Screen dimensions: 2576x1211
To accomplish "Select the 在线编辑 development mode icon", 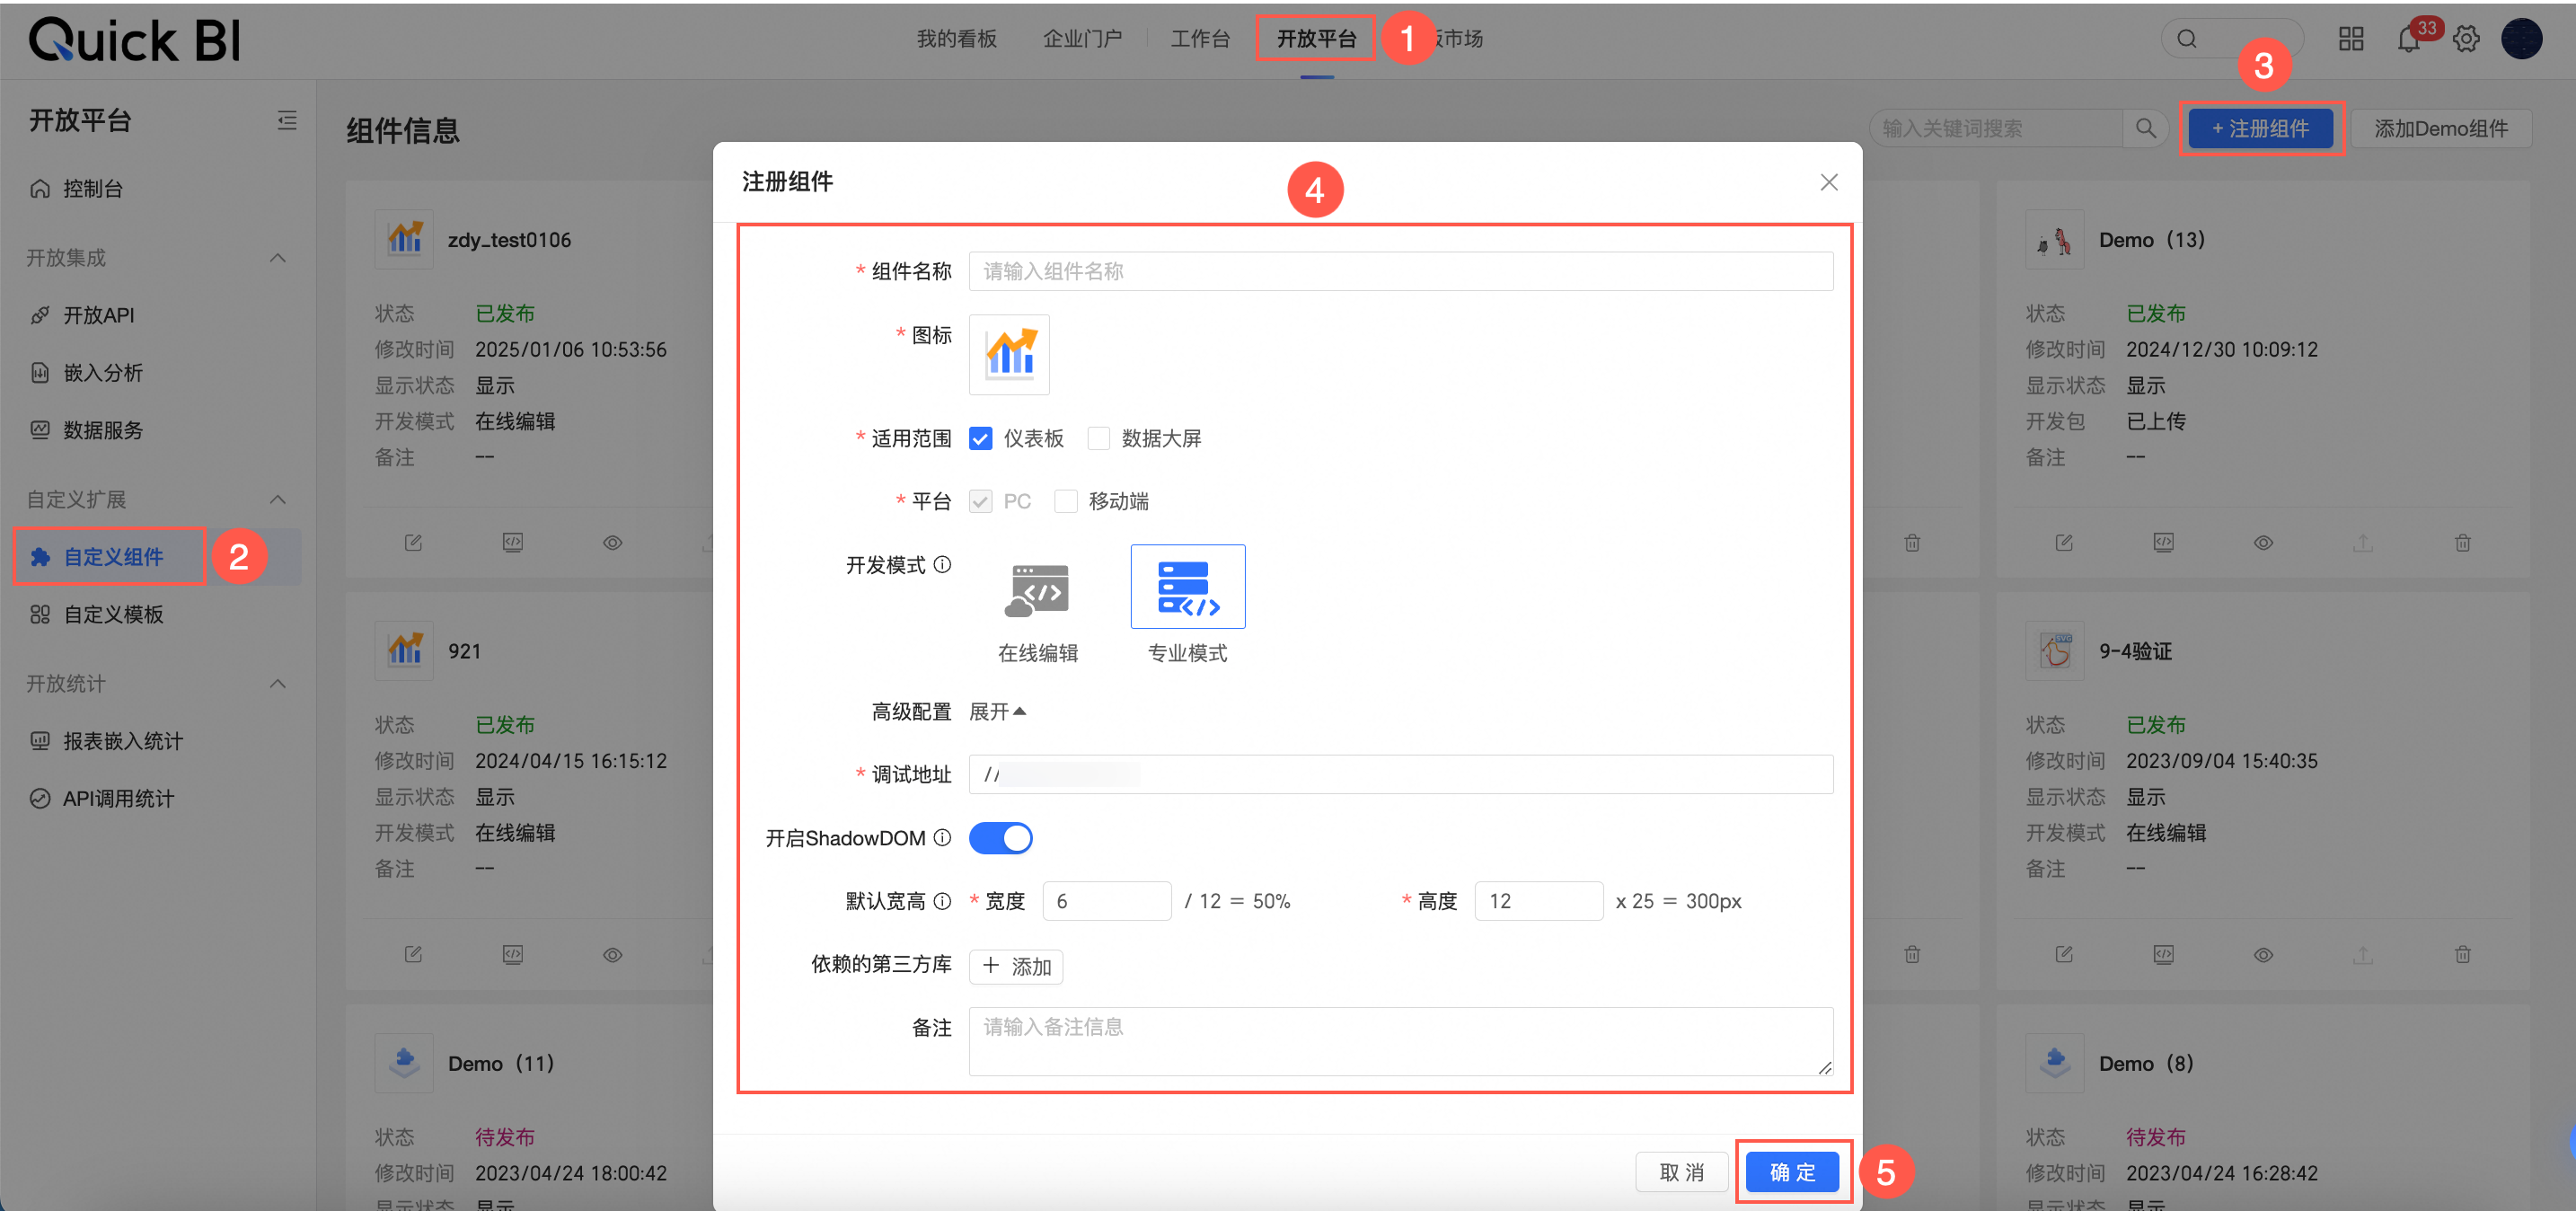I will coord(1037,589).
